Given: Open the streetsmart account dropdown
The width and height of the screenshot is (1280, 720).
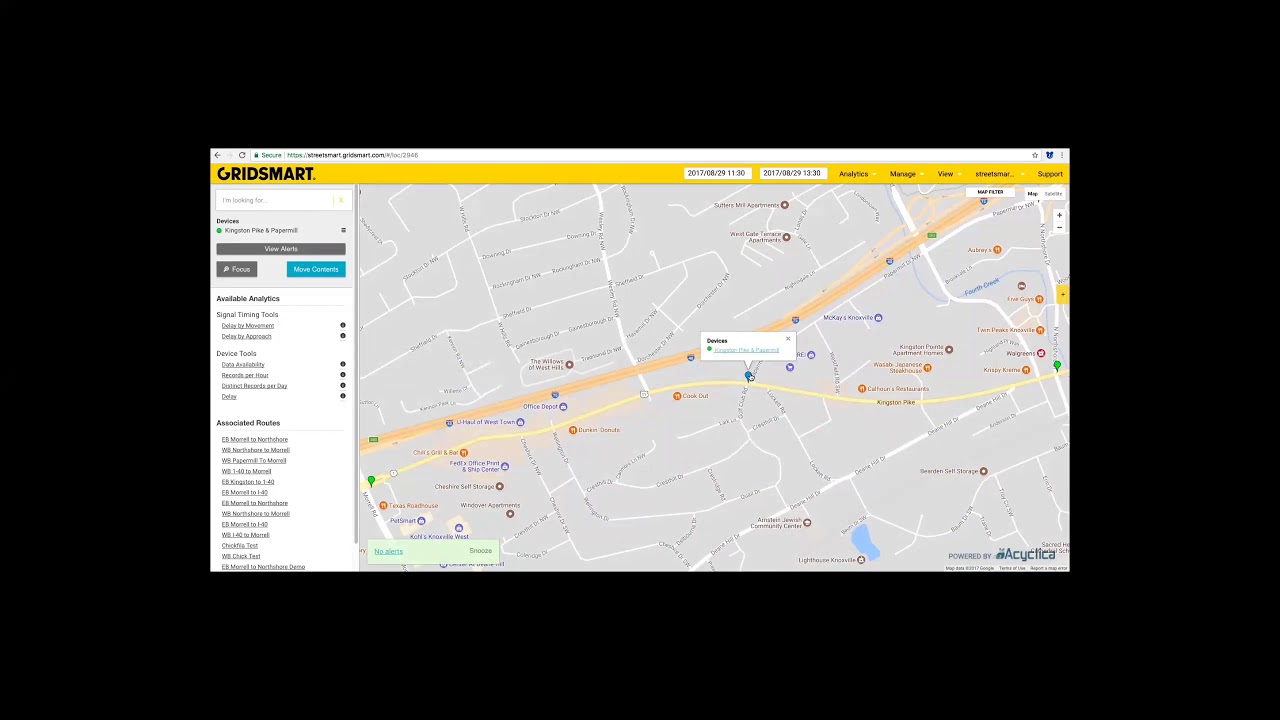Looking at the screenshot, I should [998, 174].
